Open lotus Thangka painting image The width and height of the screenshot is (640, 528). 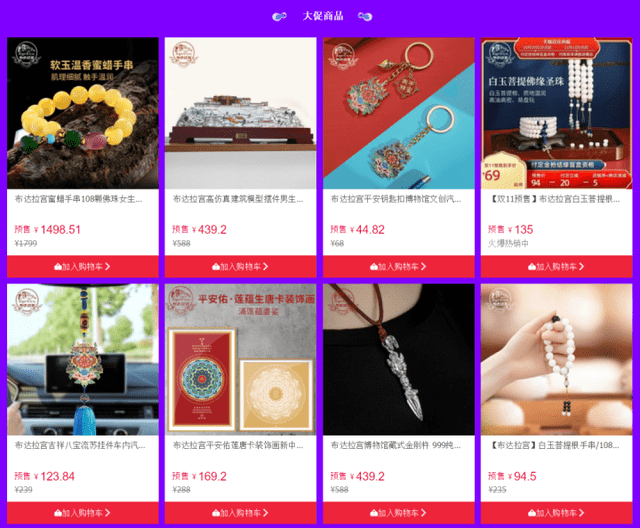pos(240,359)
